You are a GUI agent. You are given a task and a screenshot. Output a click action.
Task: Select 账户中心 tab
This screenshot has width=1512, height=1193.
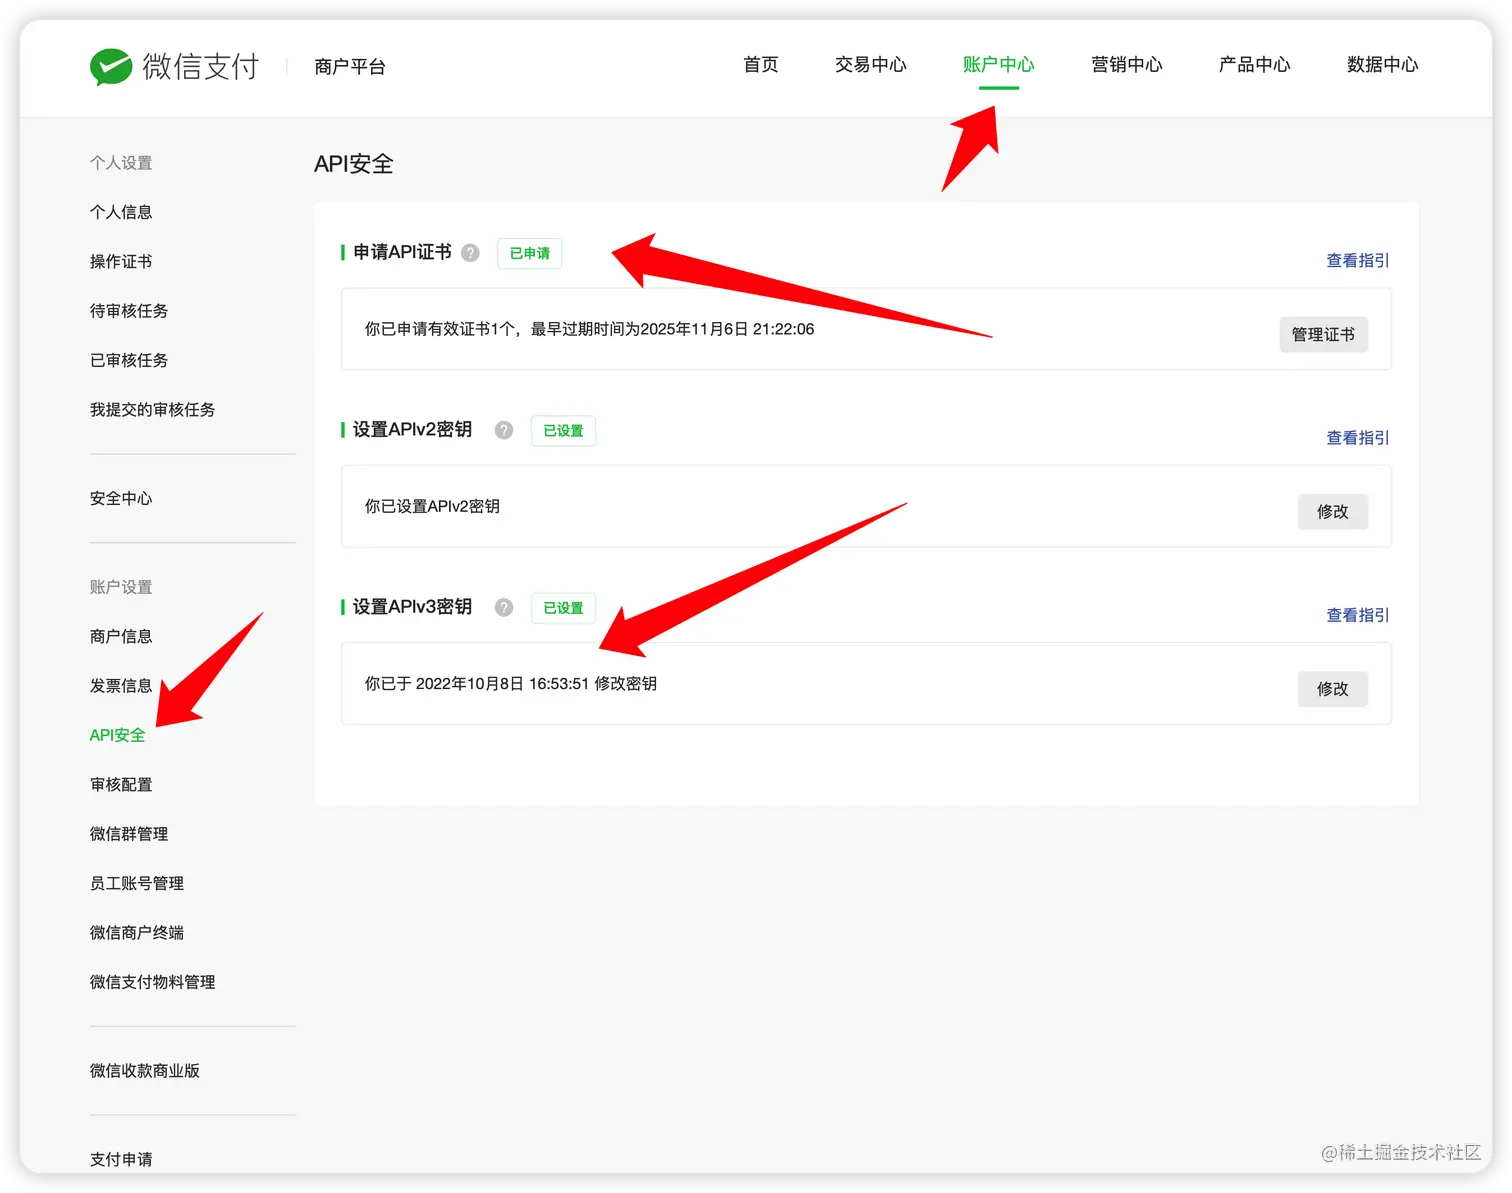999,65
